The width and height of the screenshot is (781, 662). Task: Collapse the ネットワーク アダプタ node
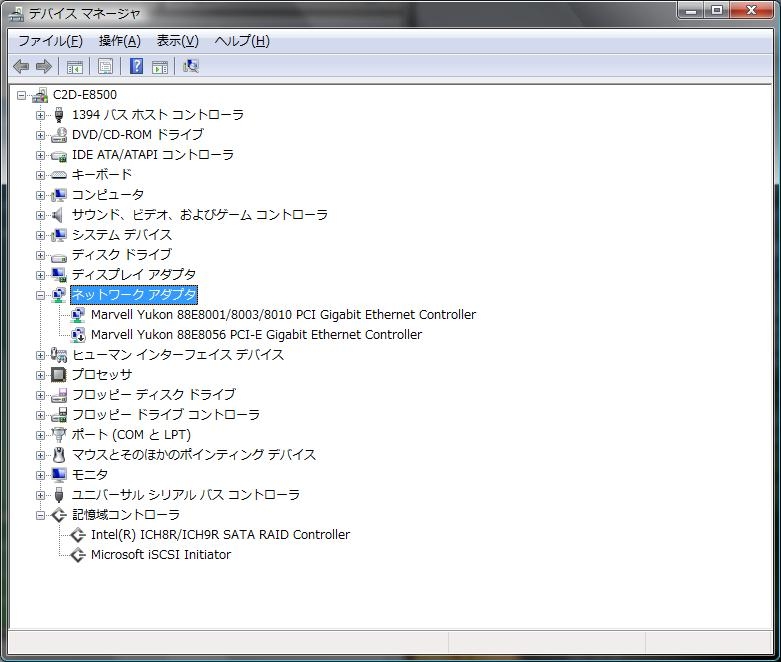click(40, 295)
